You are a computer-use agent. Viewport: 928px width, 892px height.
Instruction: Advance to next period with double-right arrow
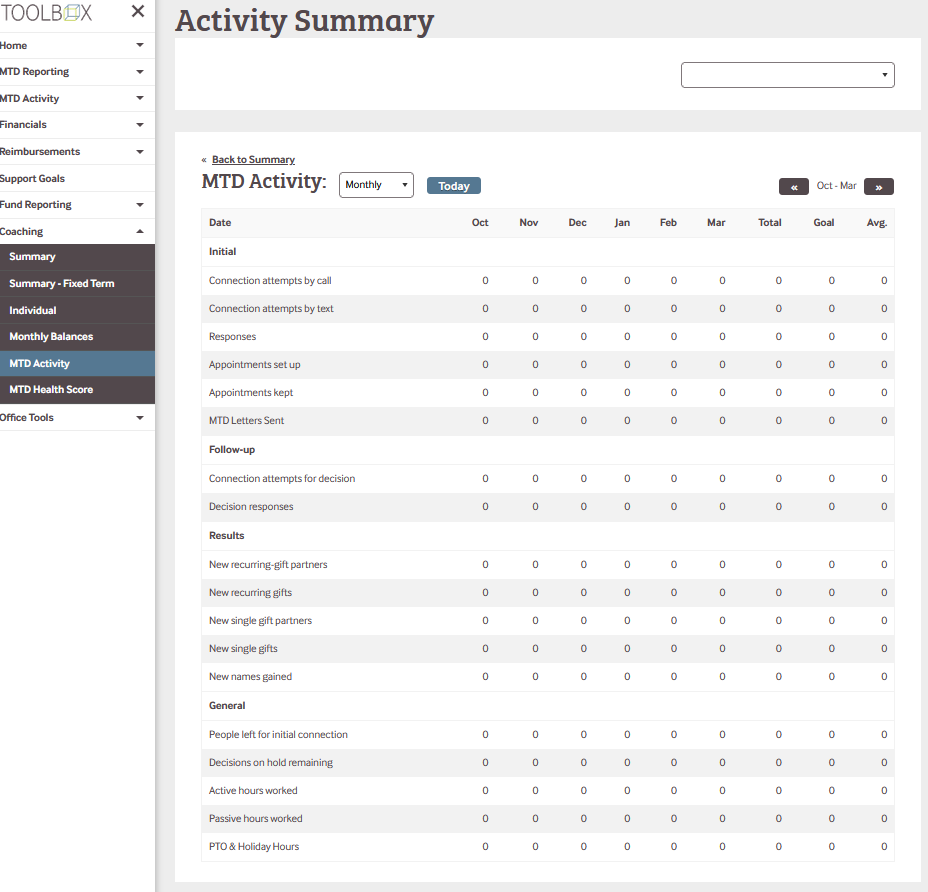(x=879, y=186)
